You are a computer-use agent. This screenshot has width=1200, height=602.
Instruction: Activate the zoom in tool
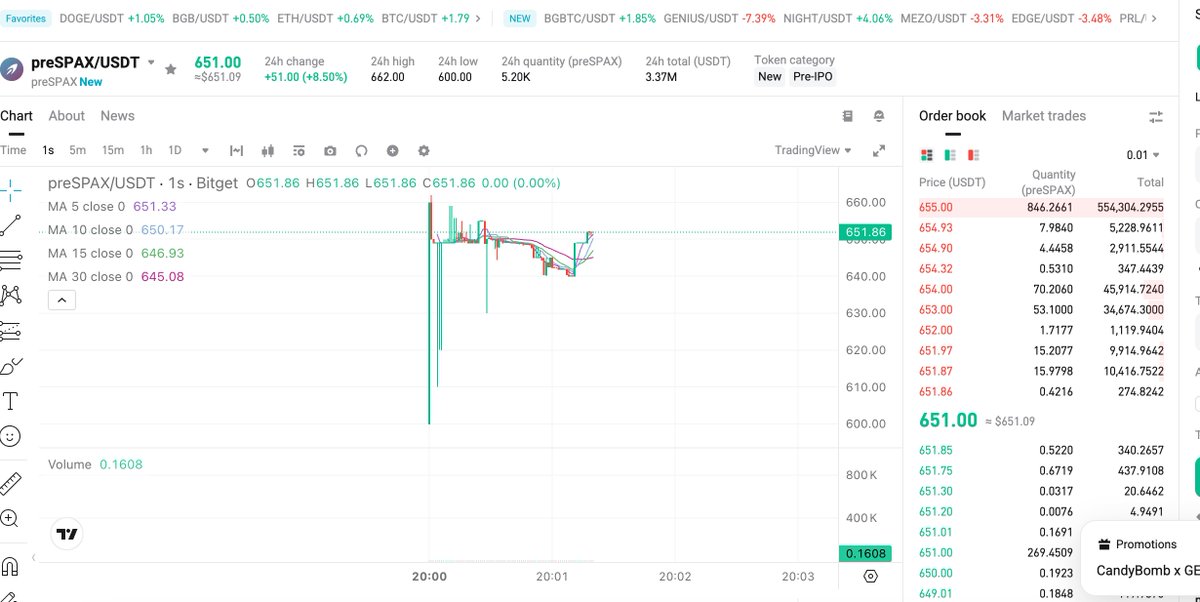point(10,518)
